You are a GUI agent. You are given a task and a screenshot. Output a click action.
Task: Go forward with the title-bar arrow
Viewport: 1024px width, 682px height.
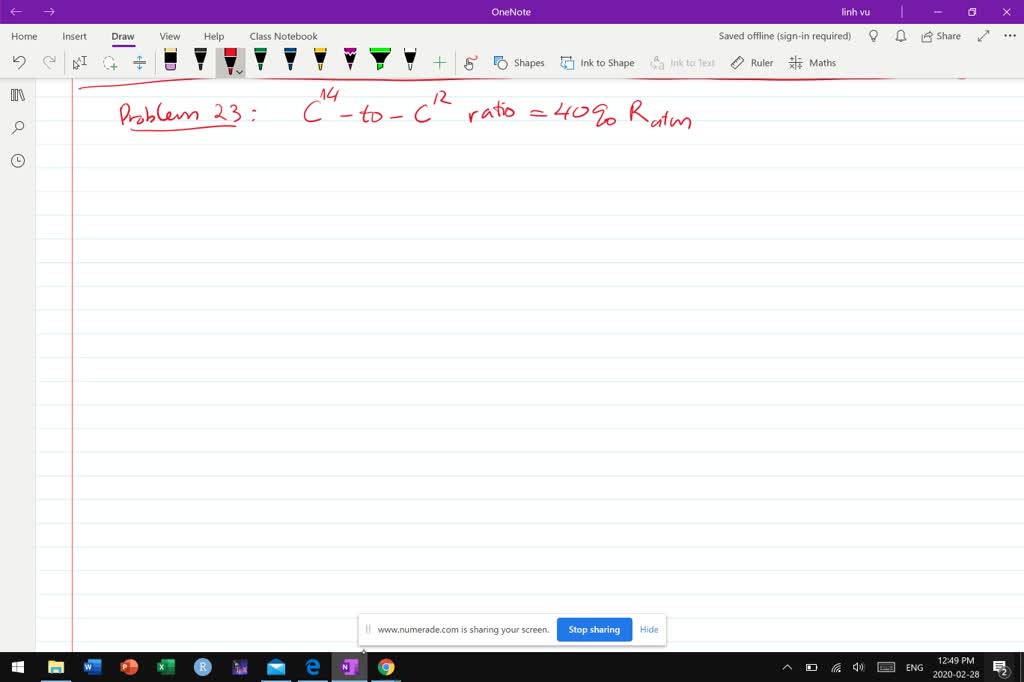pos(49,12)
